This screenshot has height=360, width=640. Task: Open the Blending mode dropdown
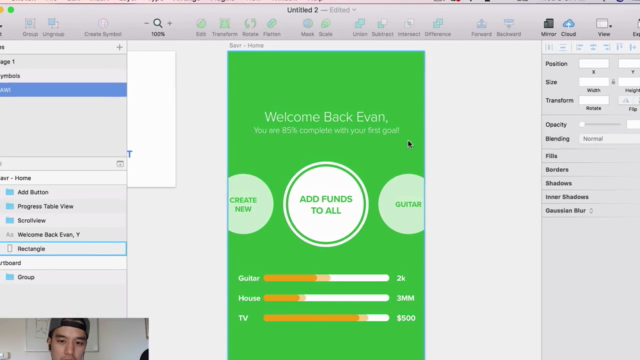pos(609,139)
